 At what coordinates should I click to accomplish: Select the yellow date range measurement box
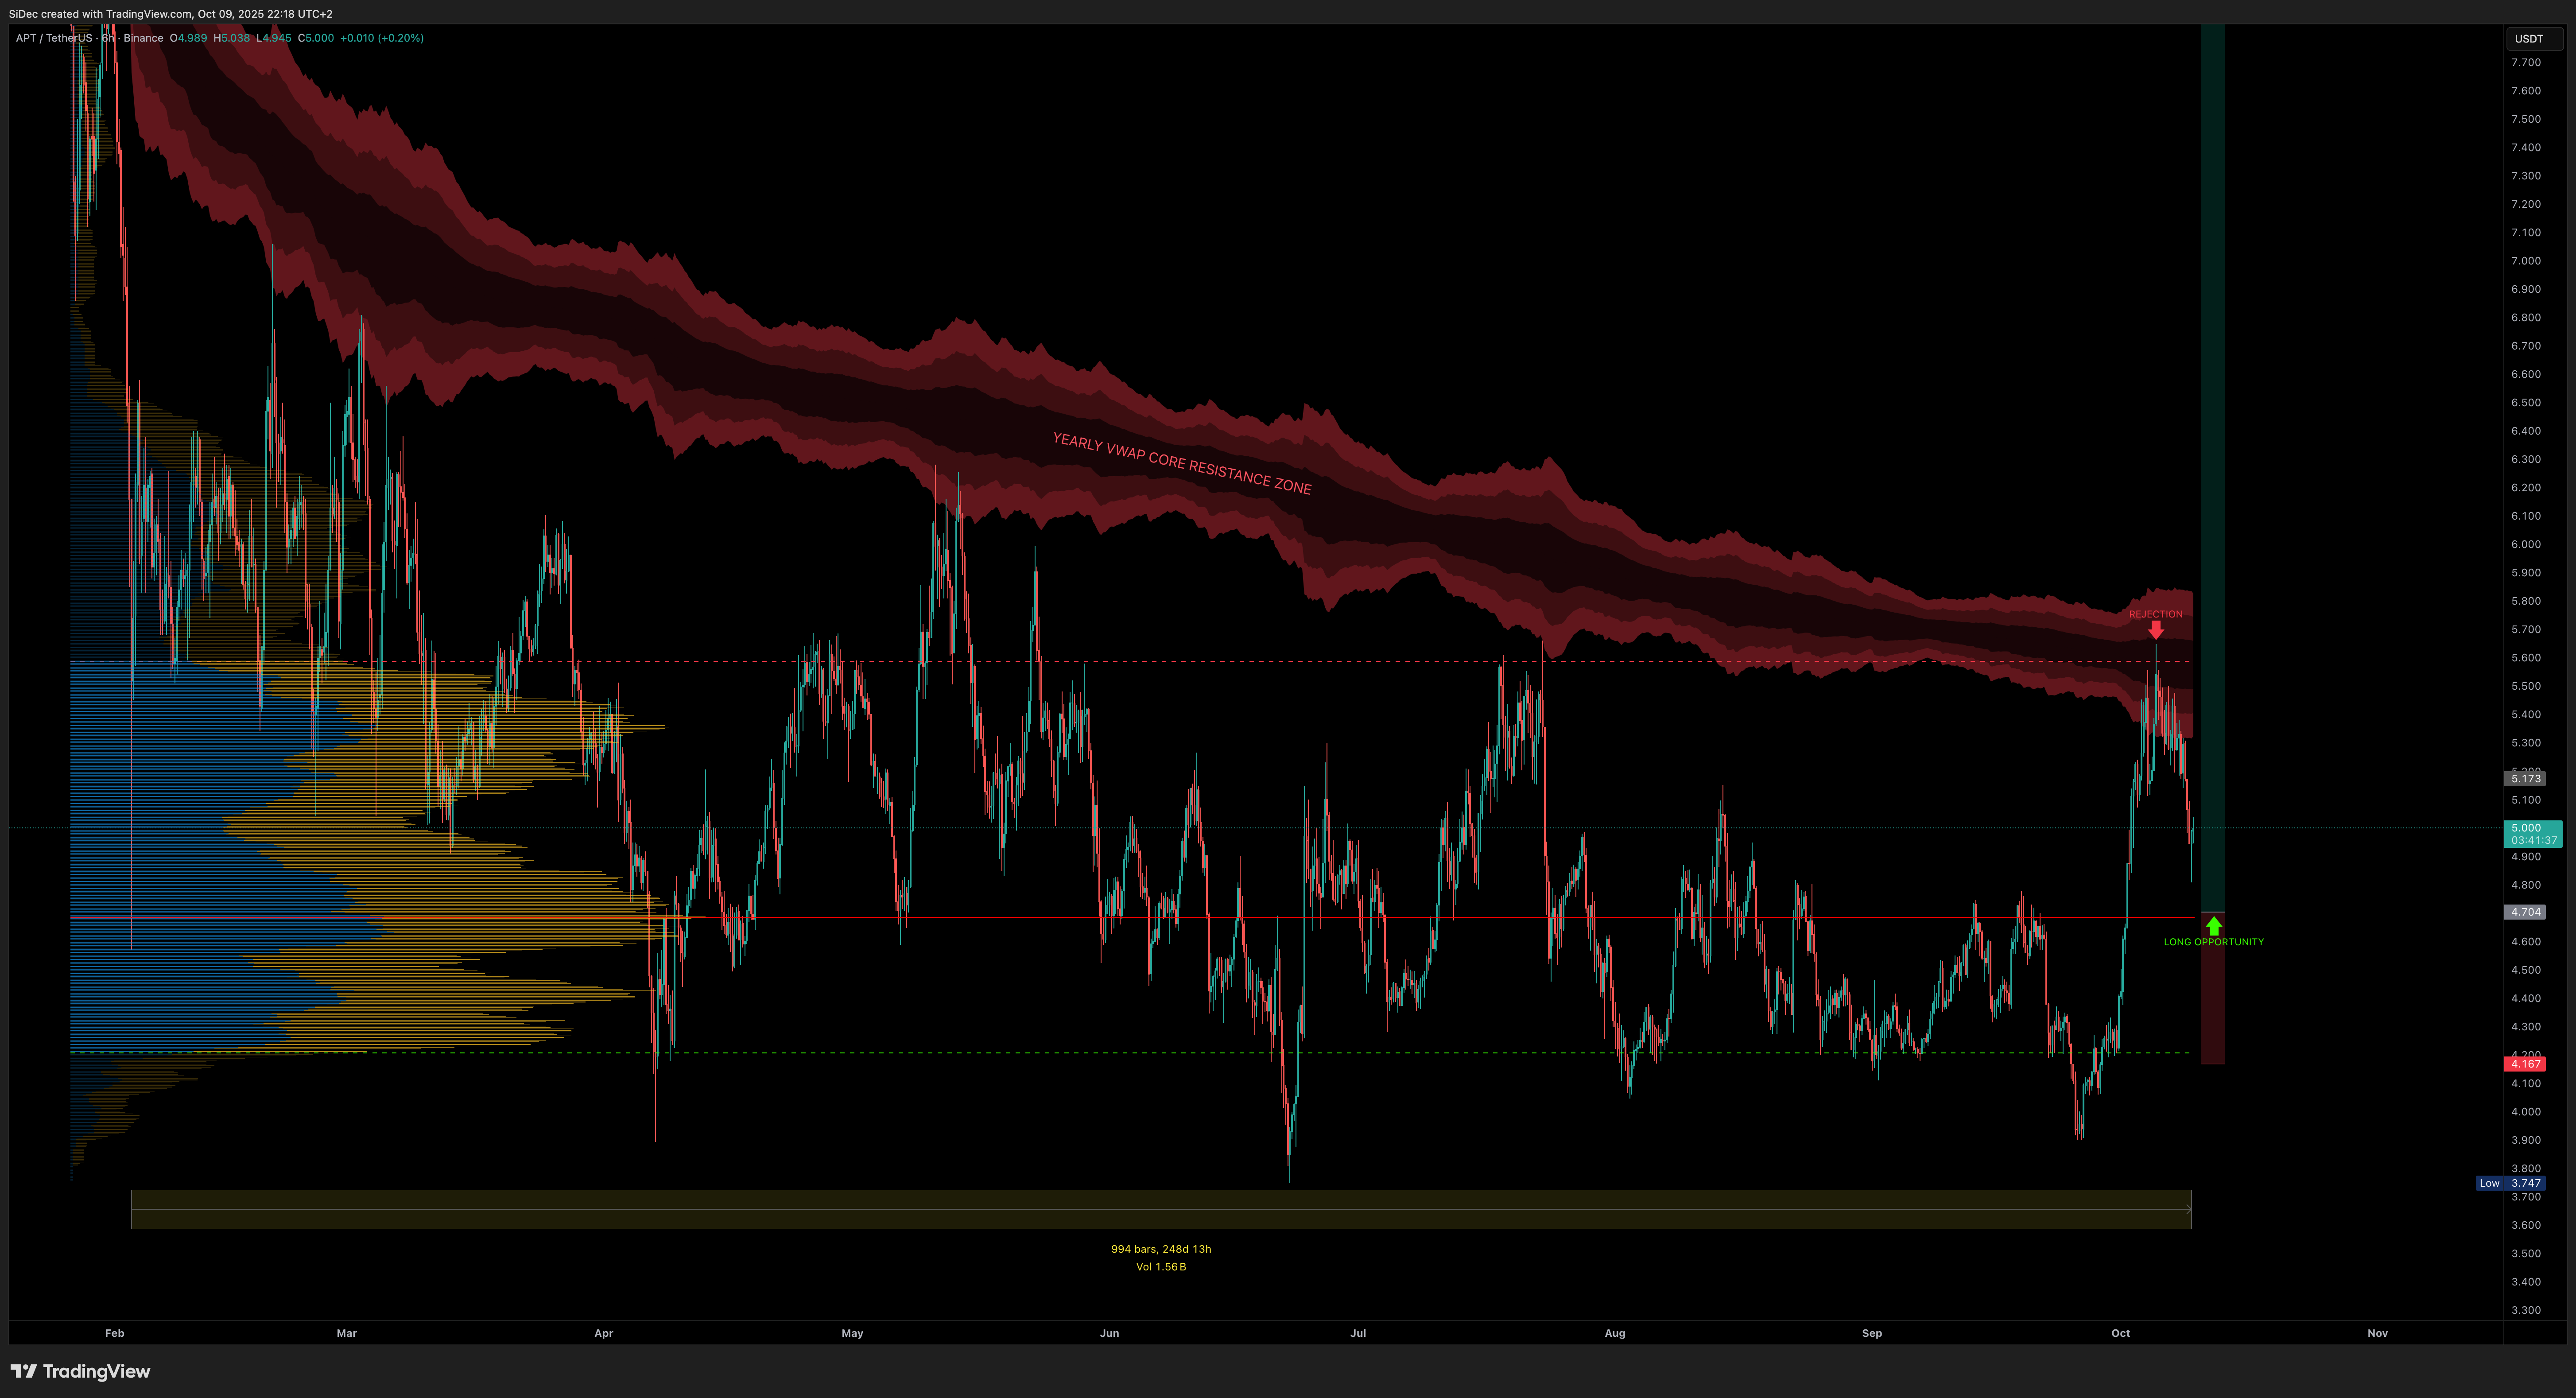(1161, 1209)
